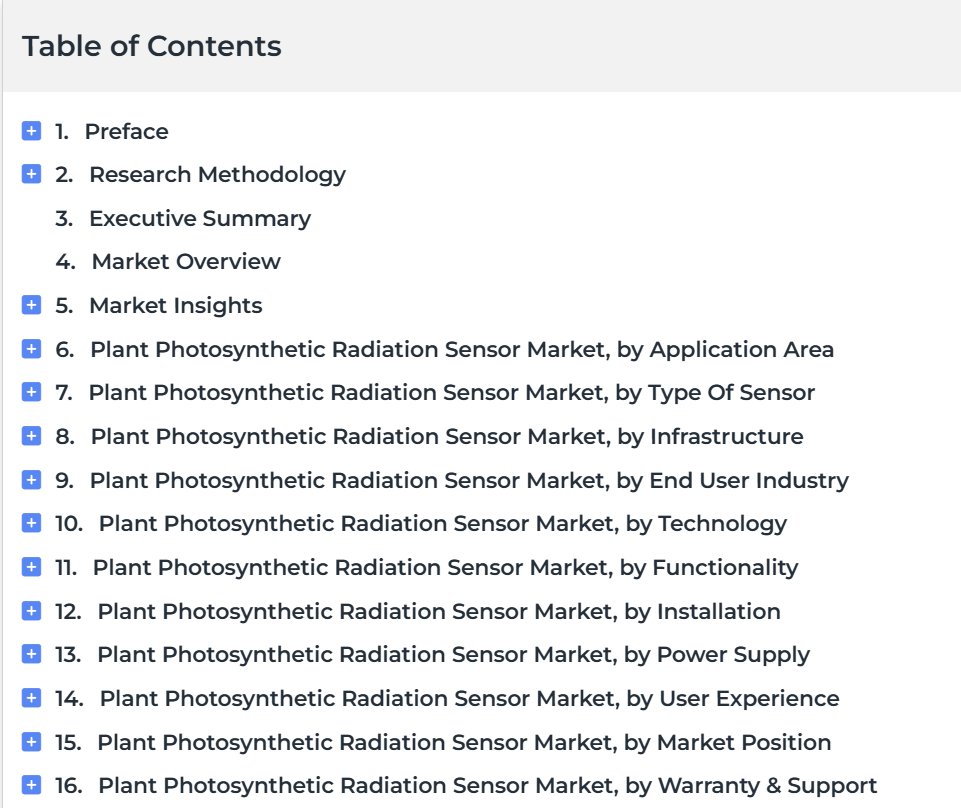Screen dimensions: 961x808
Task: Click plus icon beside Market Position section
Action: (31, 742)
